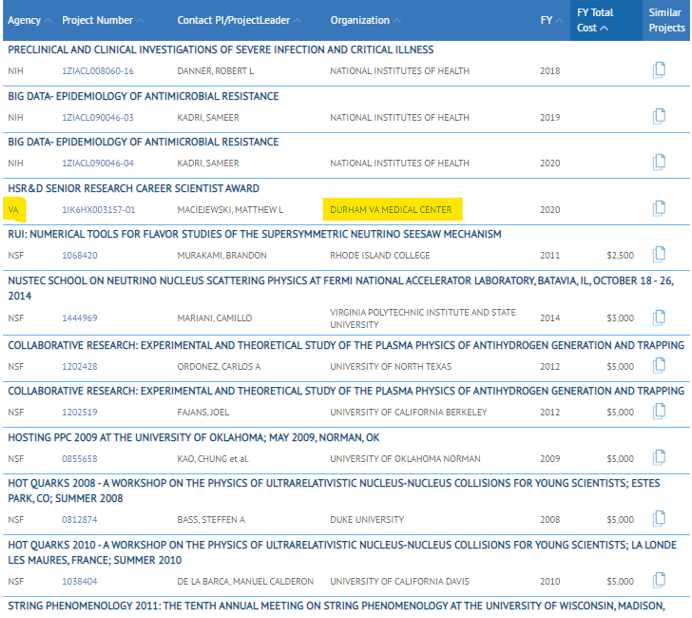Open similar projects for project 1202428
The height and width of the screenshot is (618, 692).
coord(659,366)
